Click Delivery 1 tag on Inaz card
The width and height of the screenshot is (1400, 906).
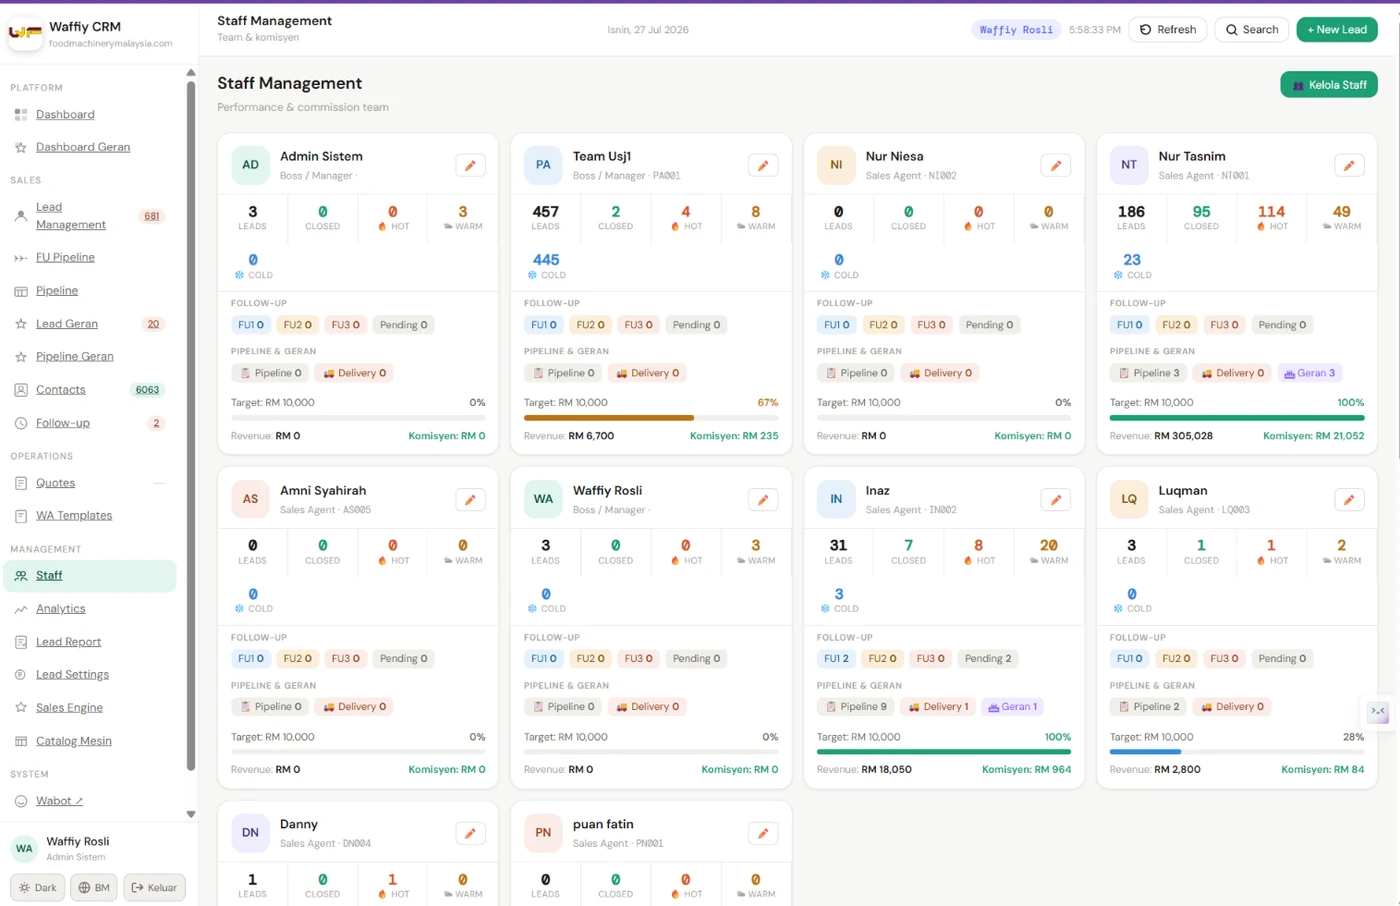tap(938, 707)
